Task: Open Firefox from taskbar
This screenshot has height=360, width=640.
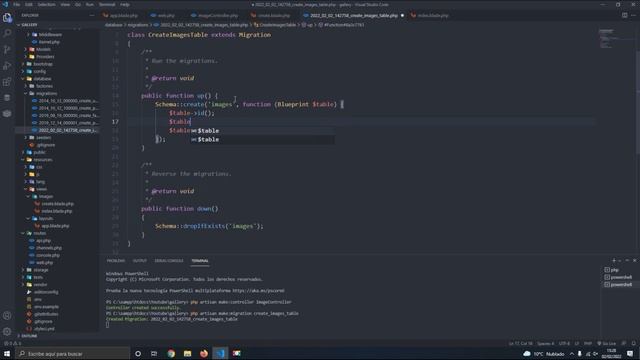Action: coord(204,353)
